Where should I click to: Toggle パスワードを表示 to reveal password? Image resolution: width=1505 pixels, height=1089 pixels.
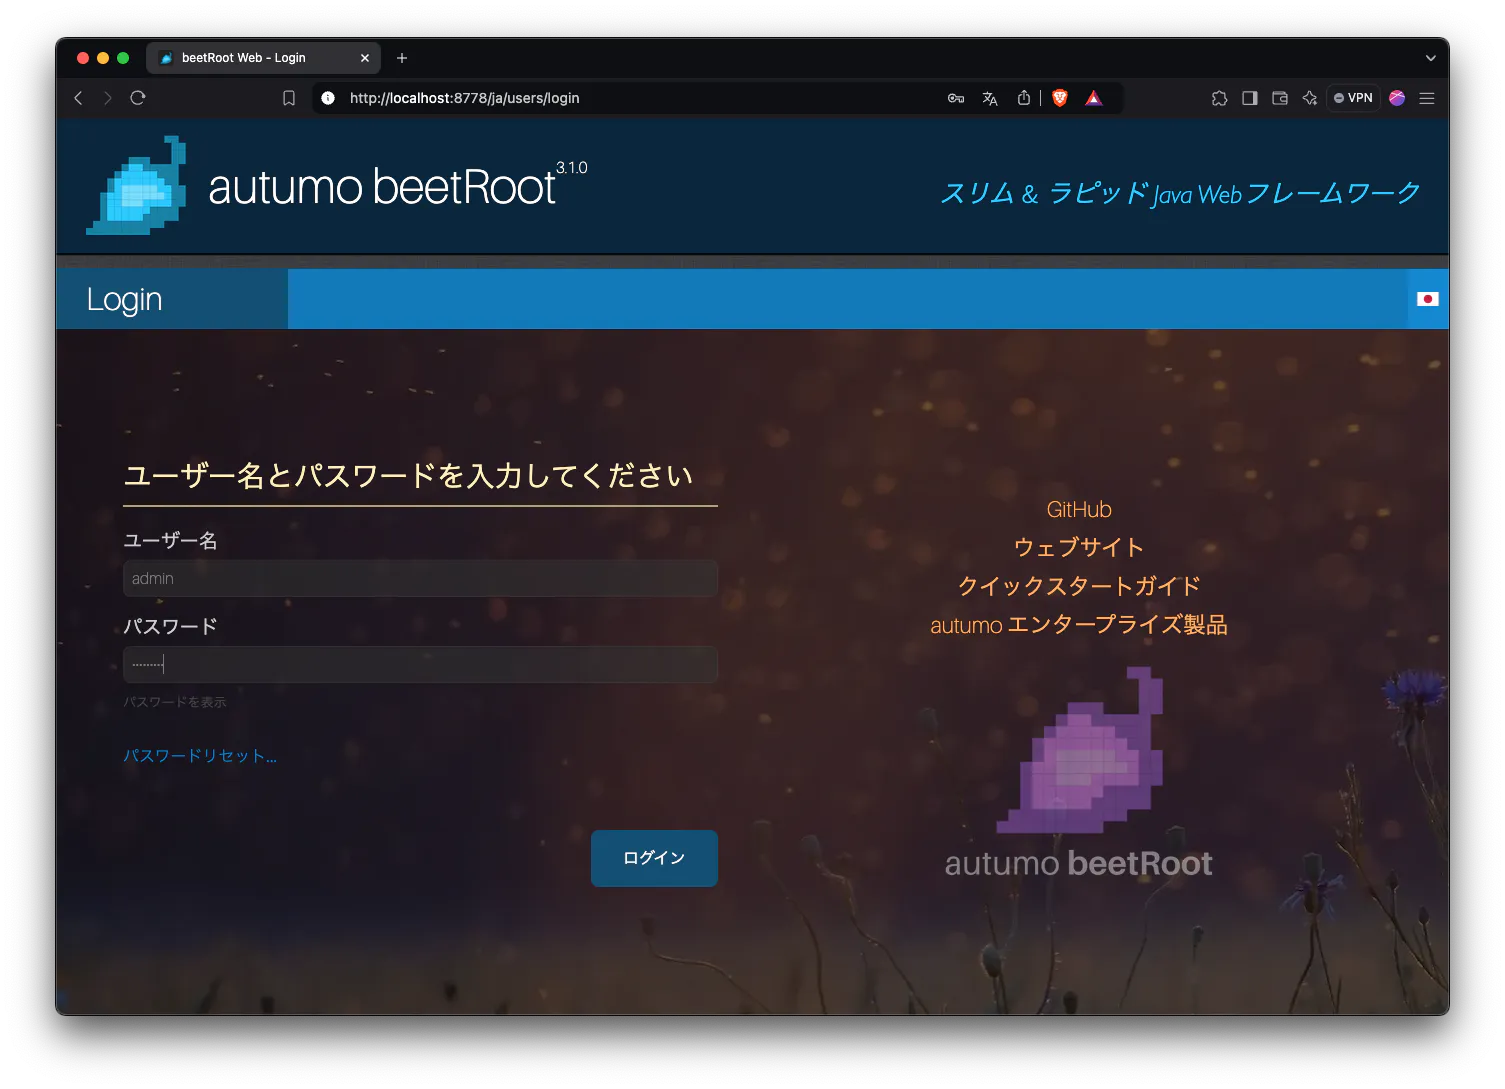click(175, 702)
